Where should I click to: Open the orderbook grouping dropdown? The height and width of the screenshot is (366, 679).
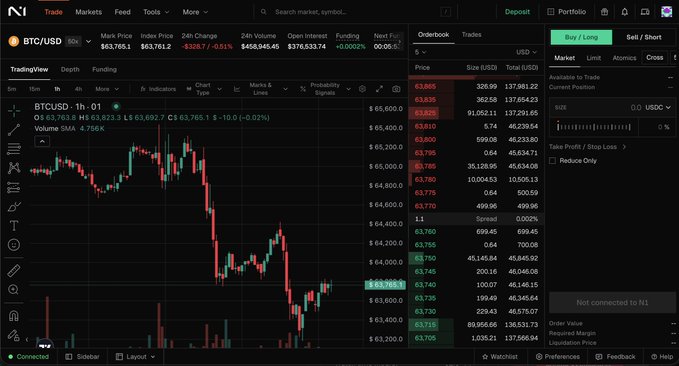[420, 52]
